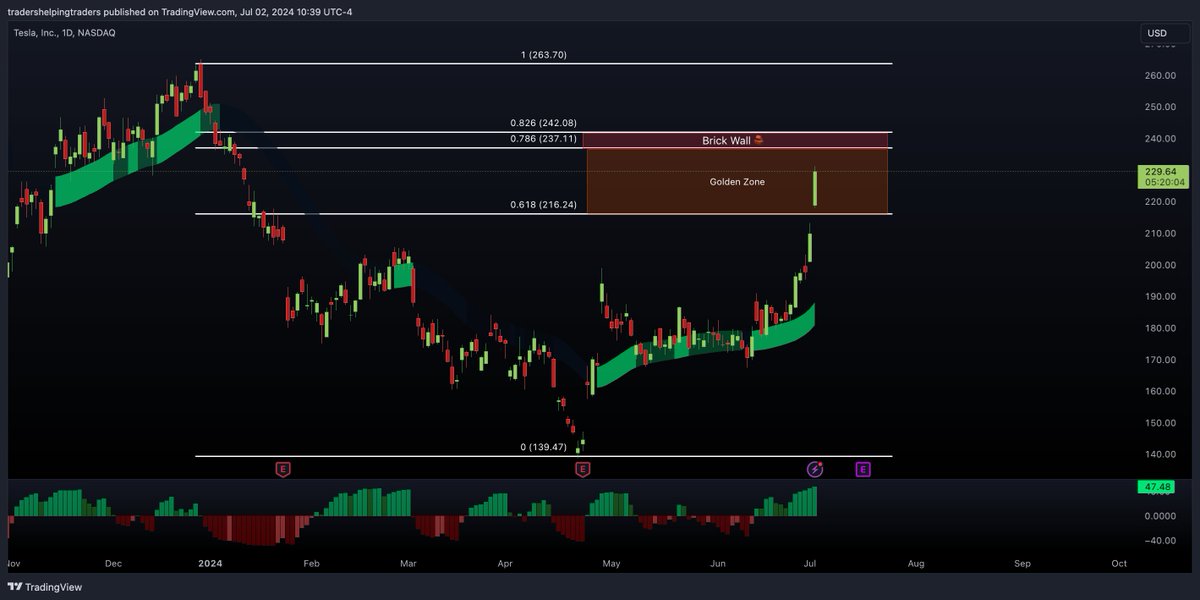Click the -40.00 indicator axis label

click(x=1161, y=541)
